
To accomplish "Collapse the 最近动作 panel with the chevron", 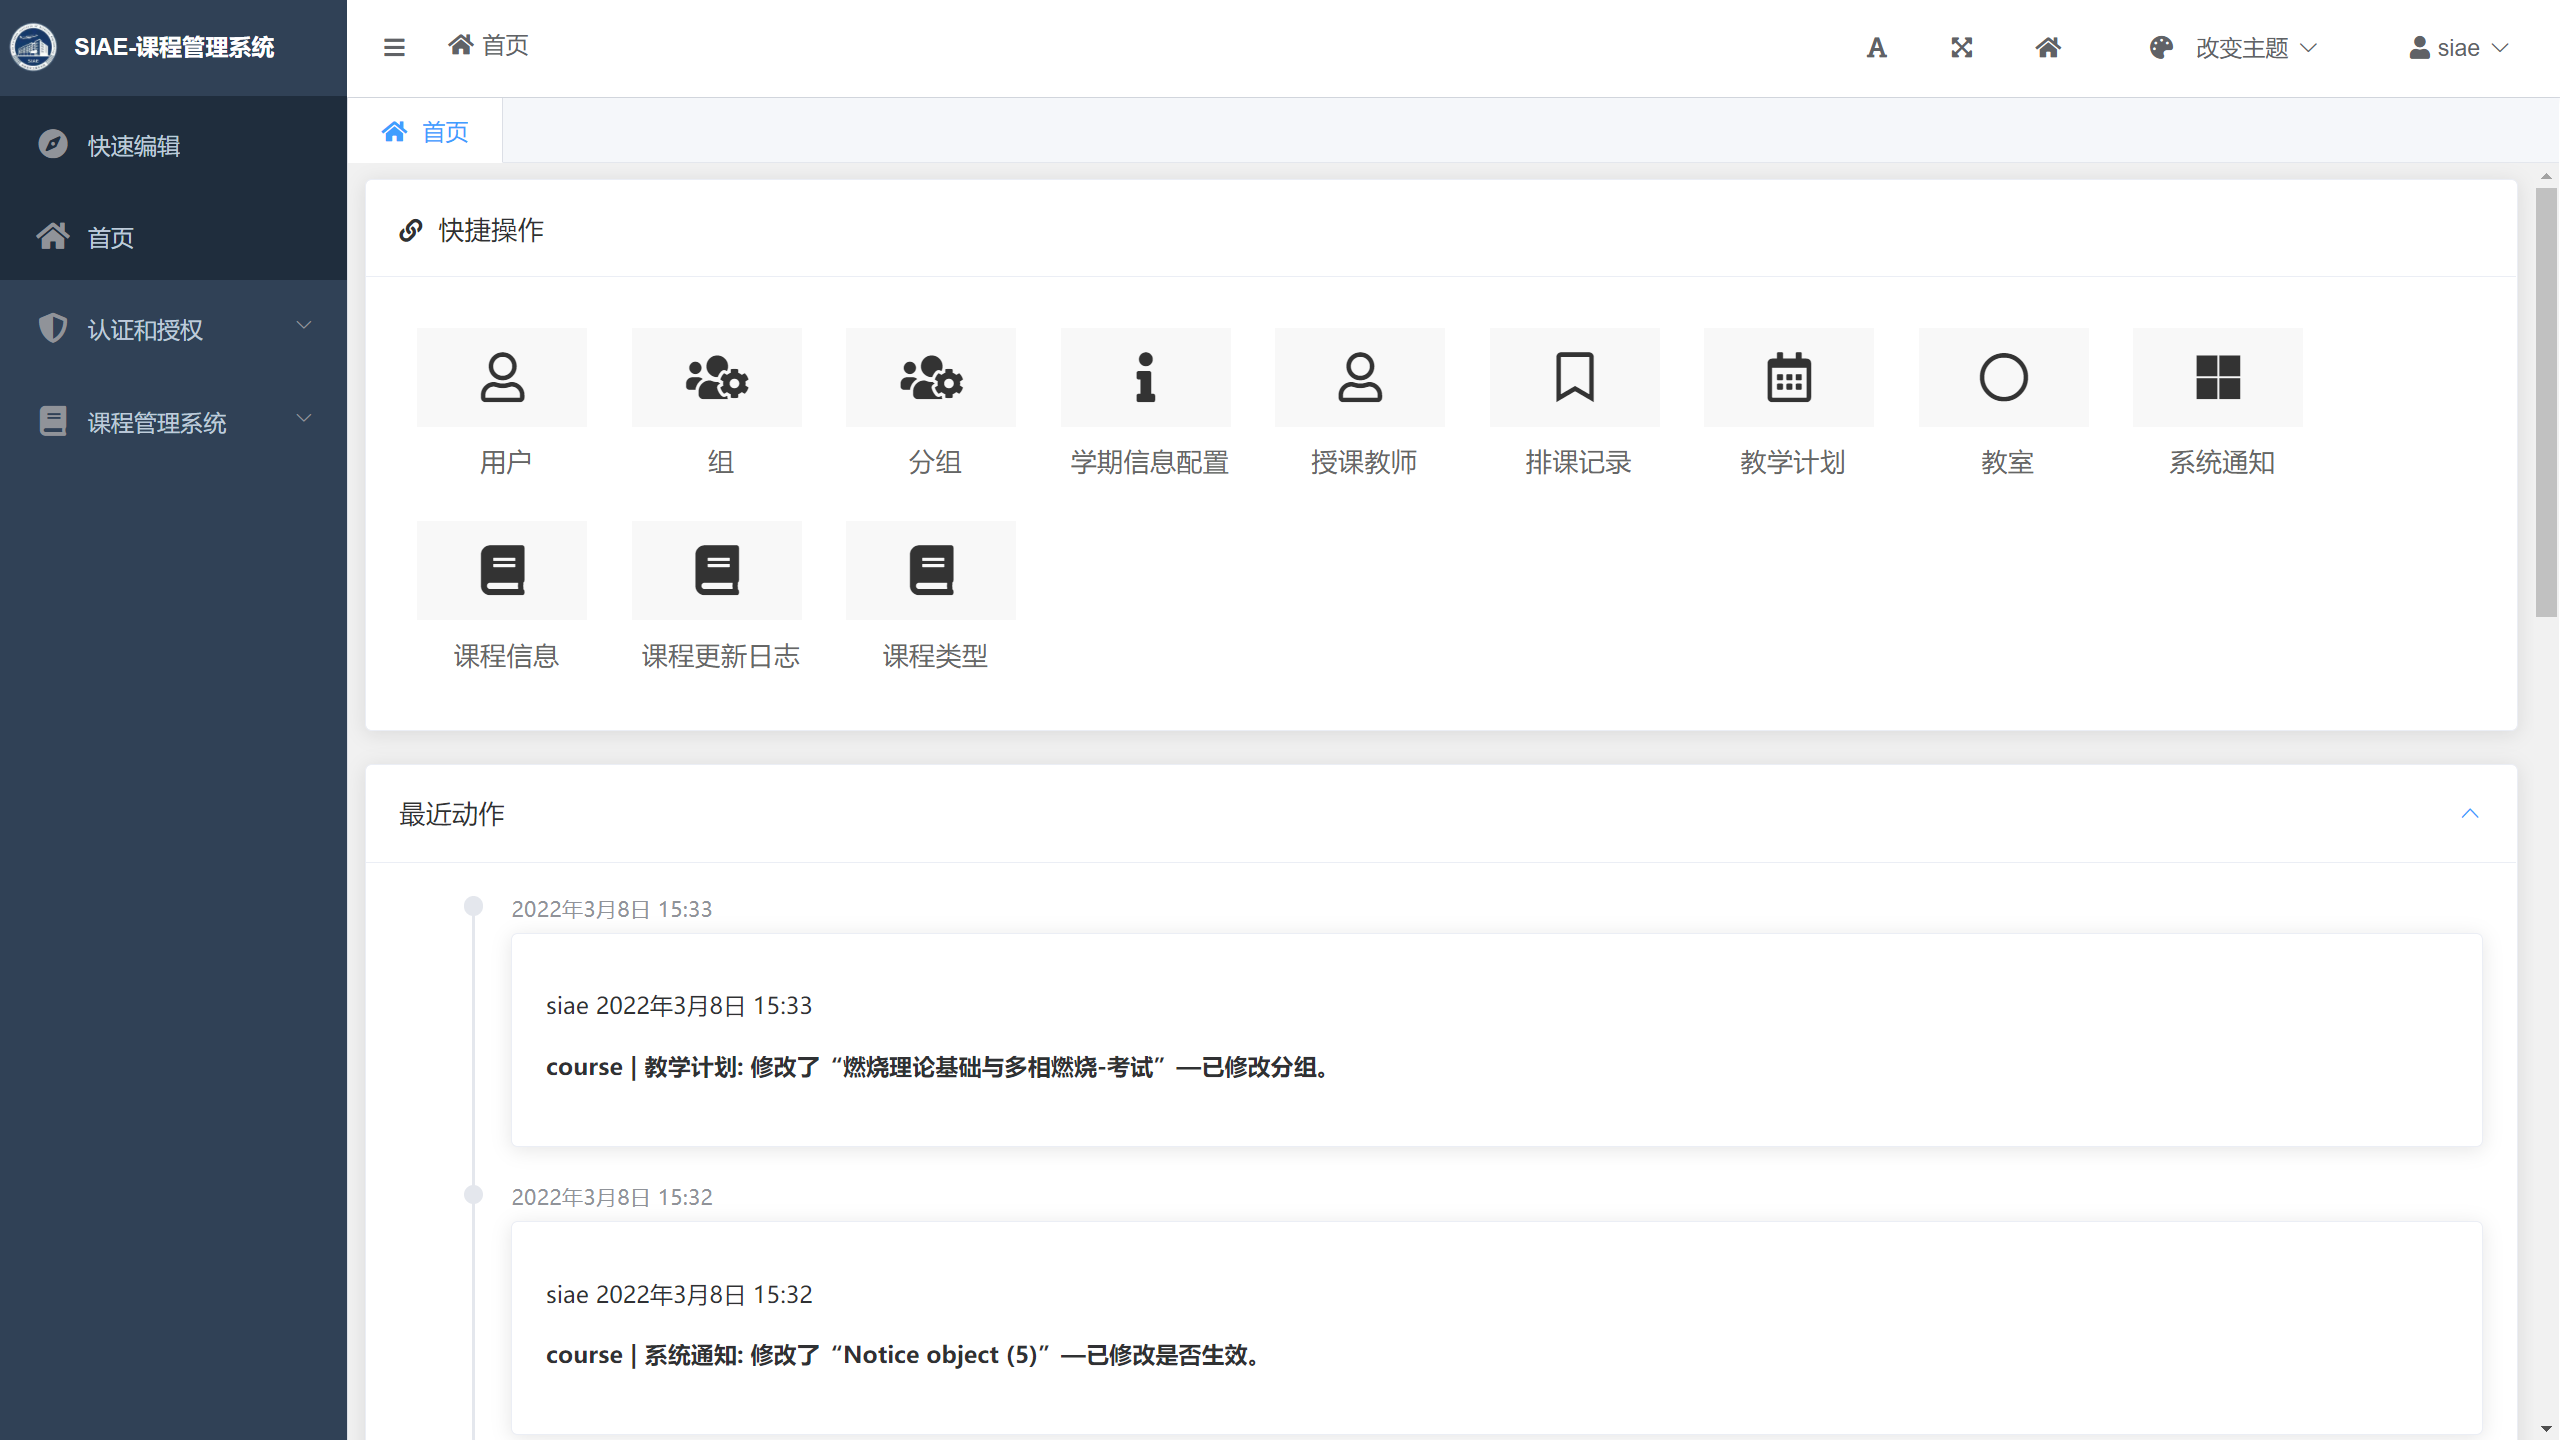I will 2470,813.
